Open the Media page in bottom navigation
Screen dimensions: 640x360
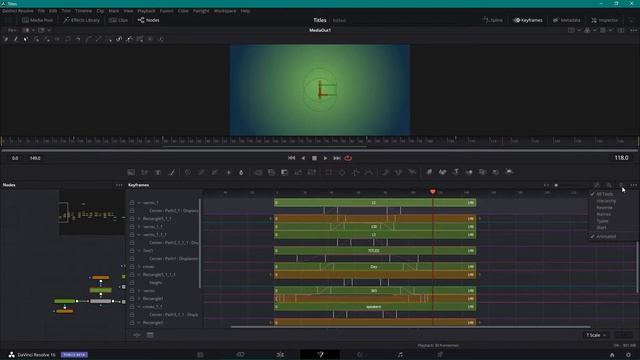click(200, 355)
